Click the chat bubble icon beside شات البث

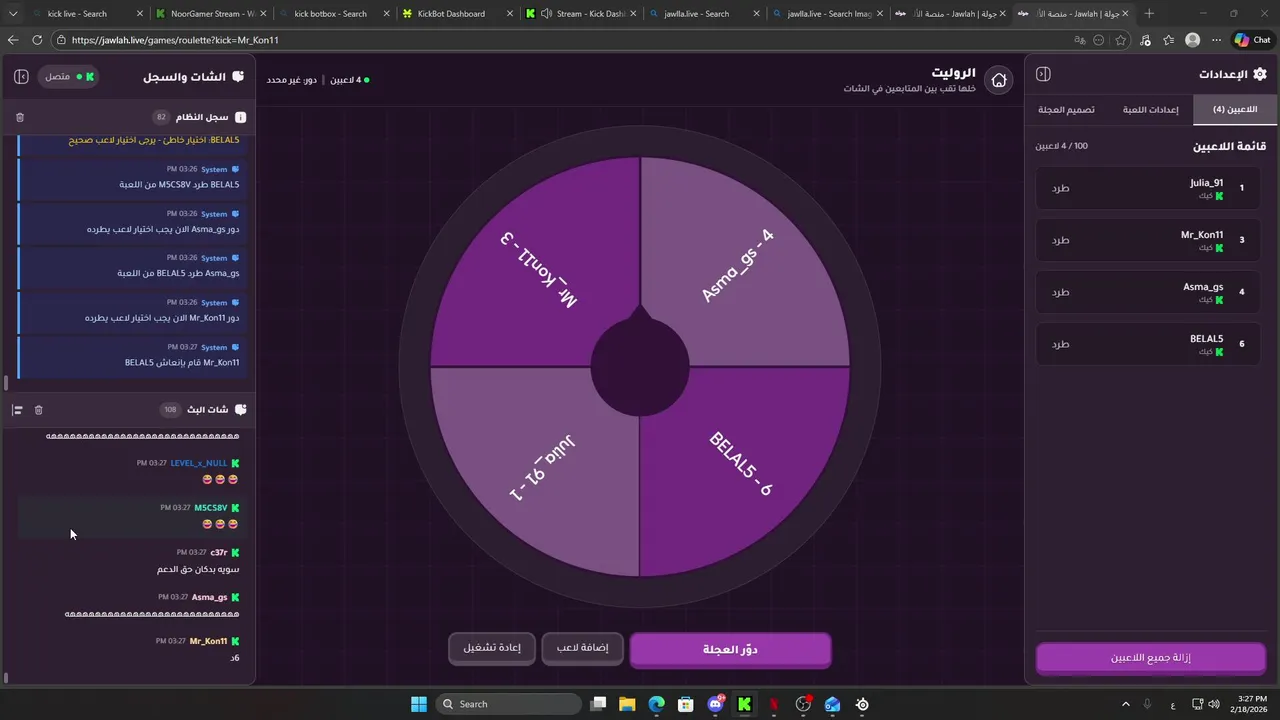tap(240, 410)
